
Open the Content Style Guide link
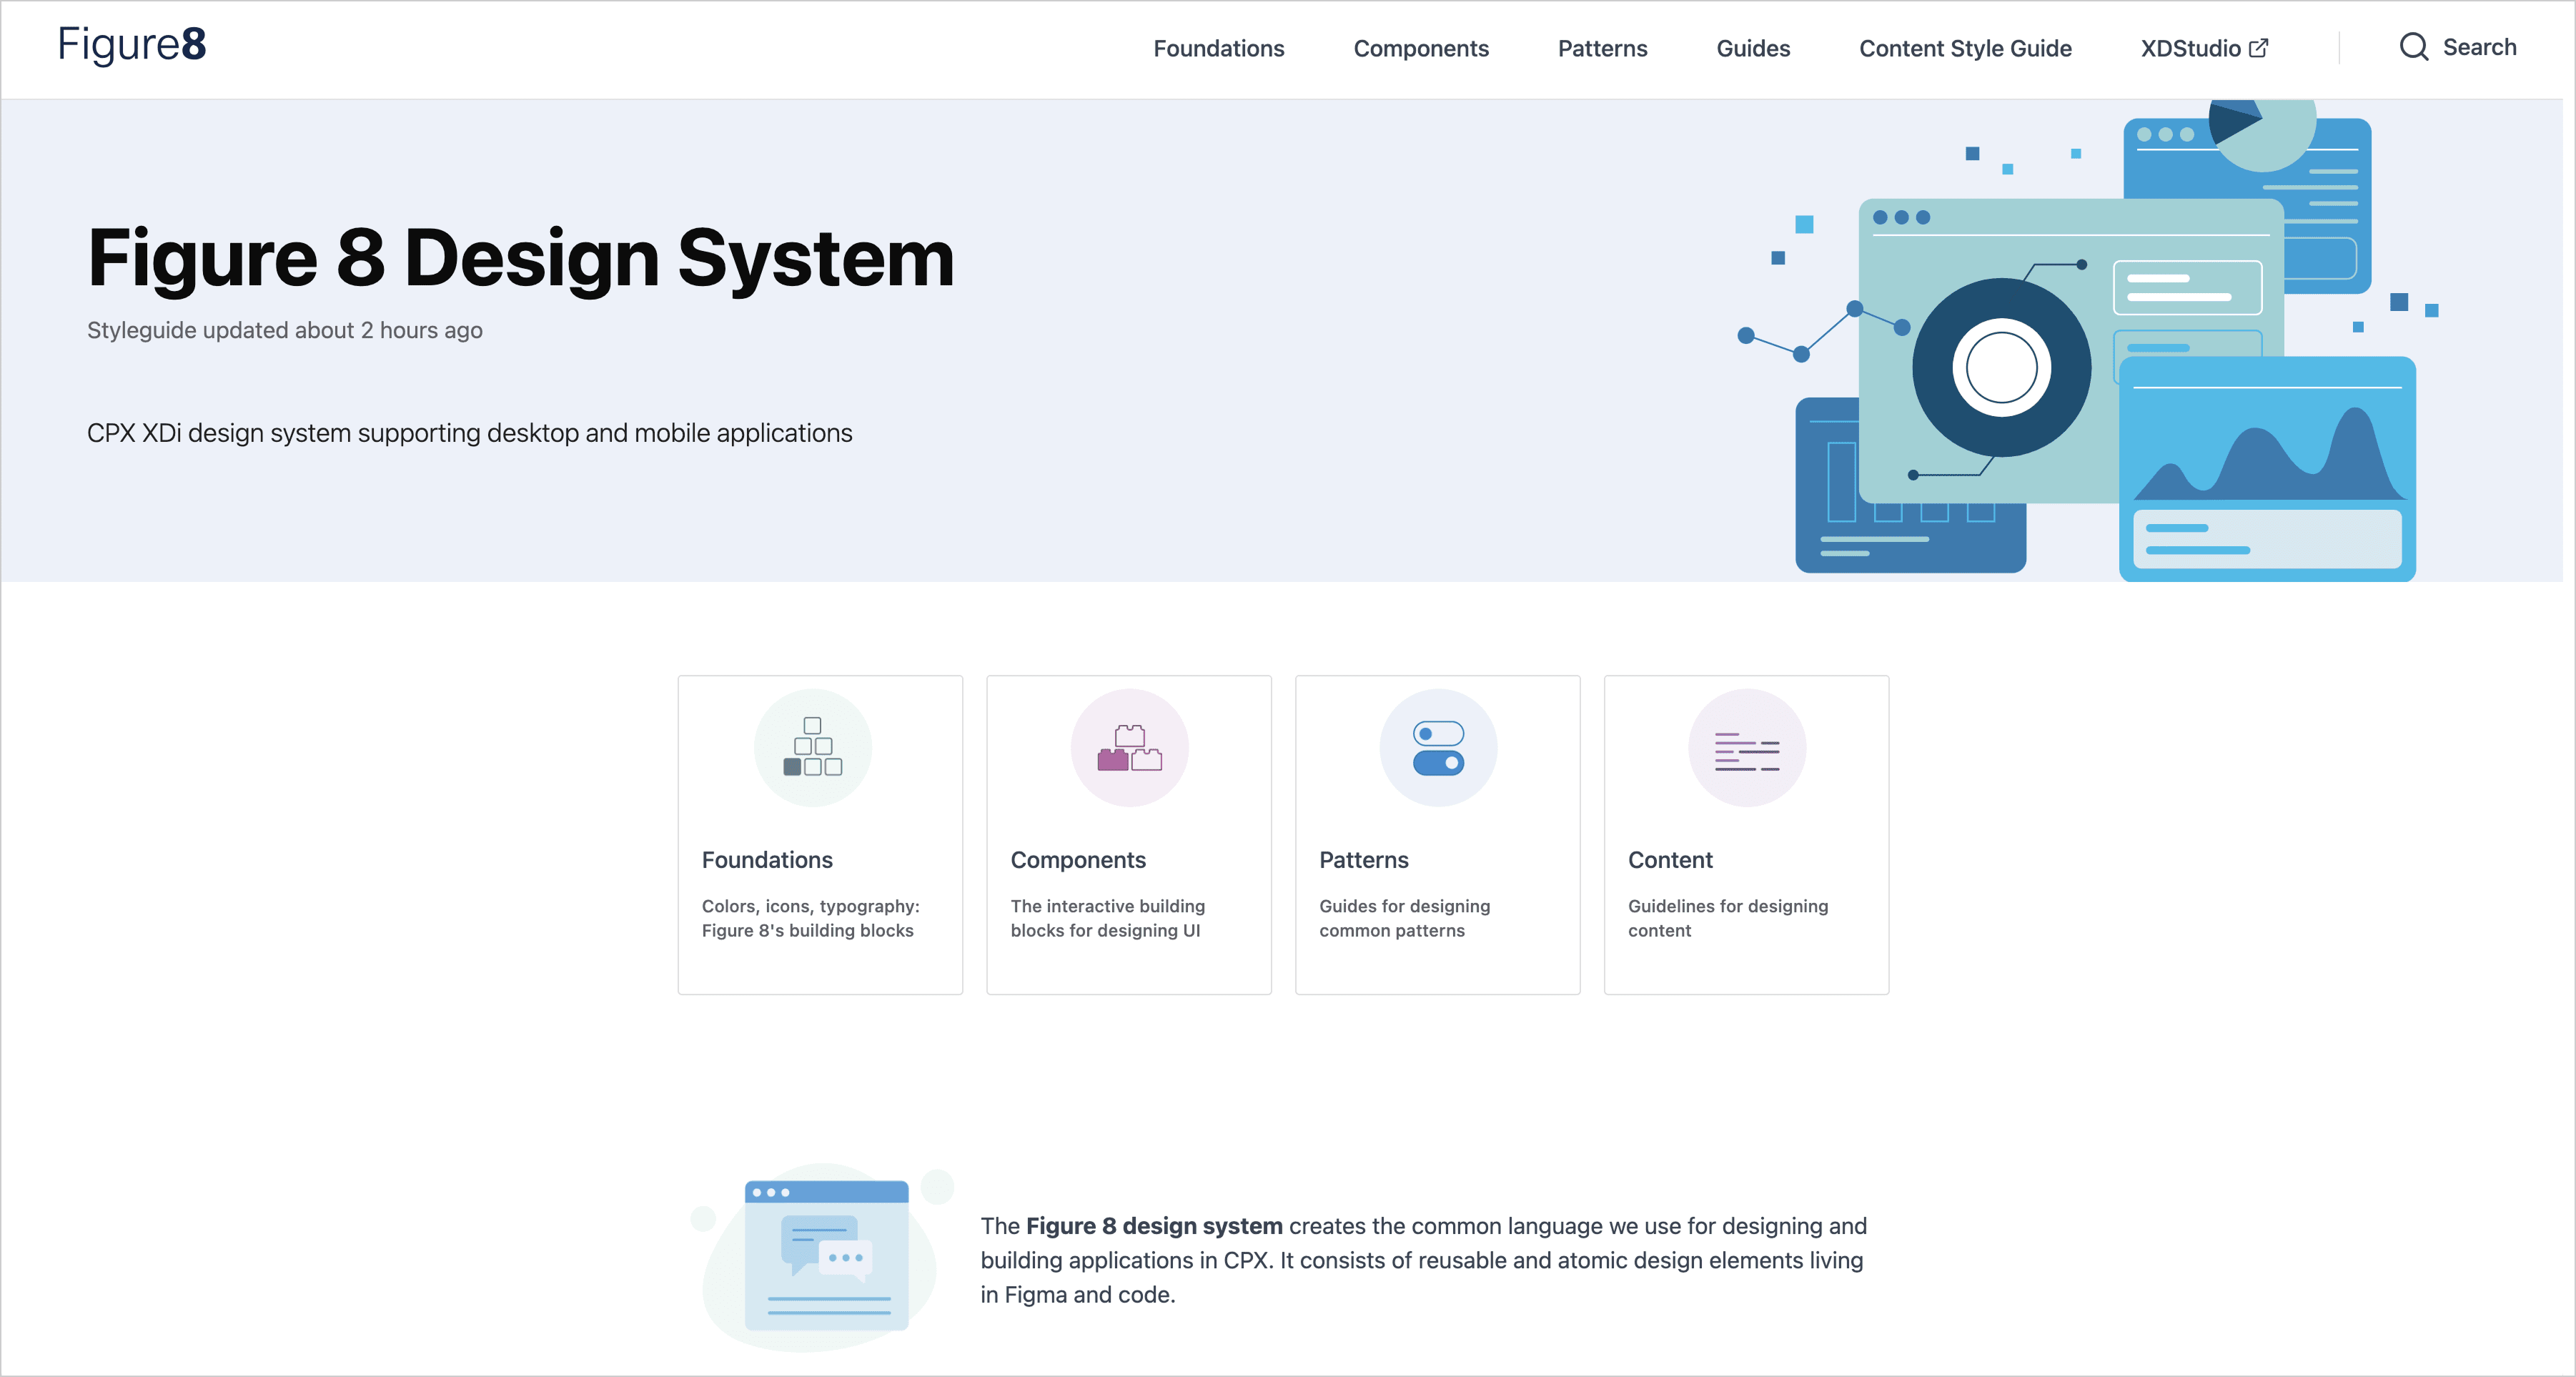1964,48
